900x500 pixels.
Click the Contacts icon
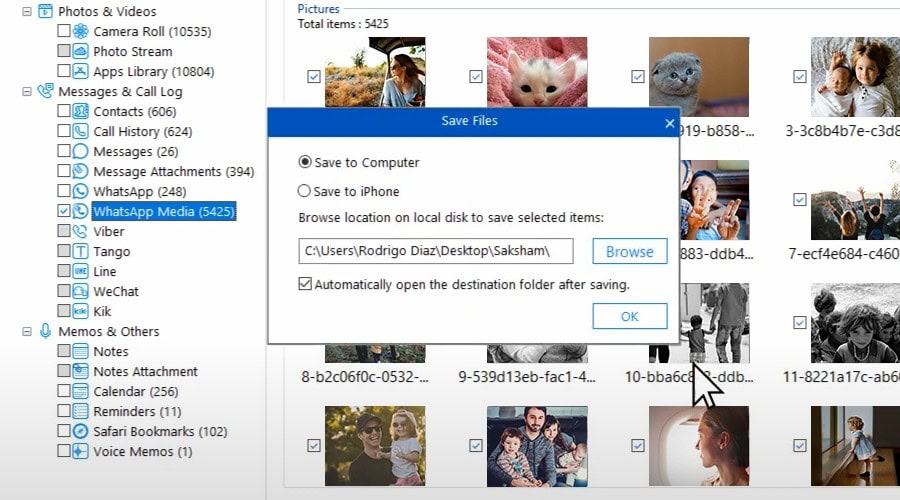click(80, 111)
